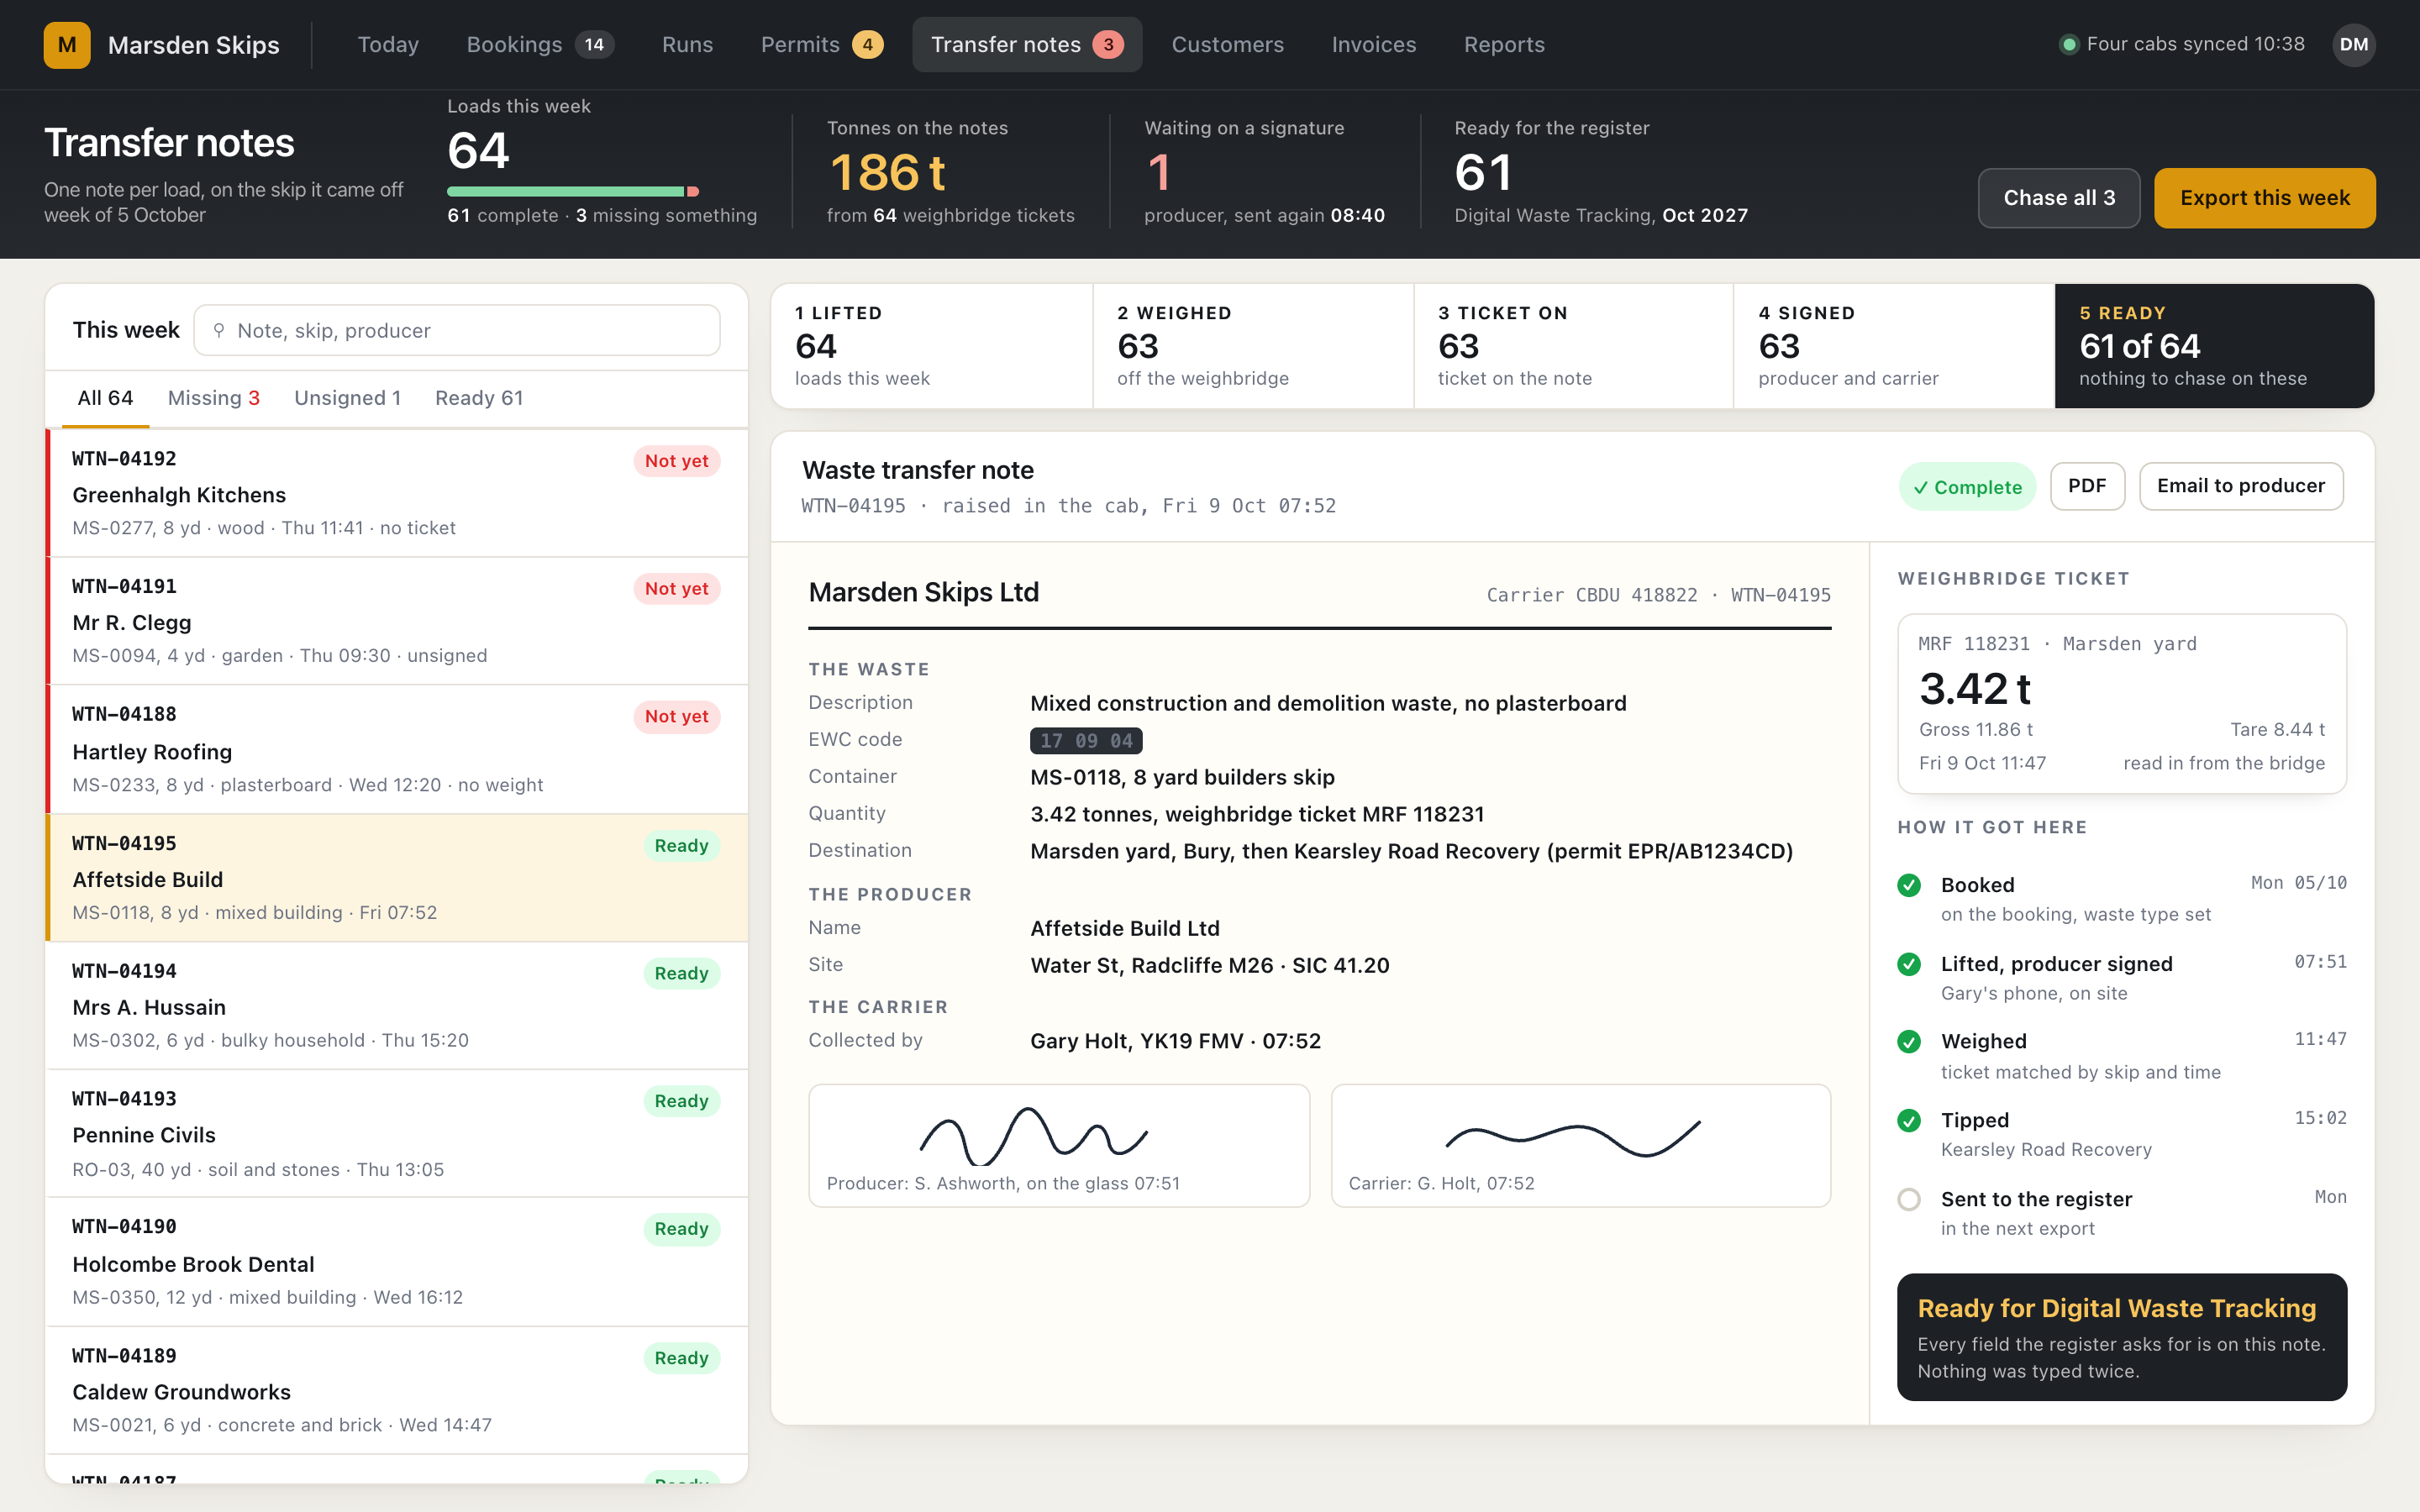Screen dimensions: 2420x1512
Task: Select the 3 Ticket On stage card
Action: point(1573,346)
